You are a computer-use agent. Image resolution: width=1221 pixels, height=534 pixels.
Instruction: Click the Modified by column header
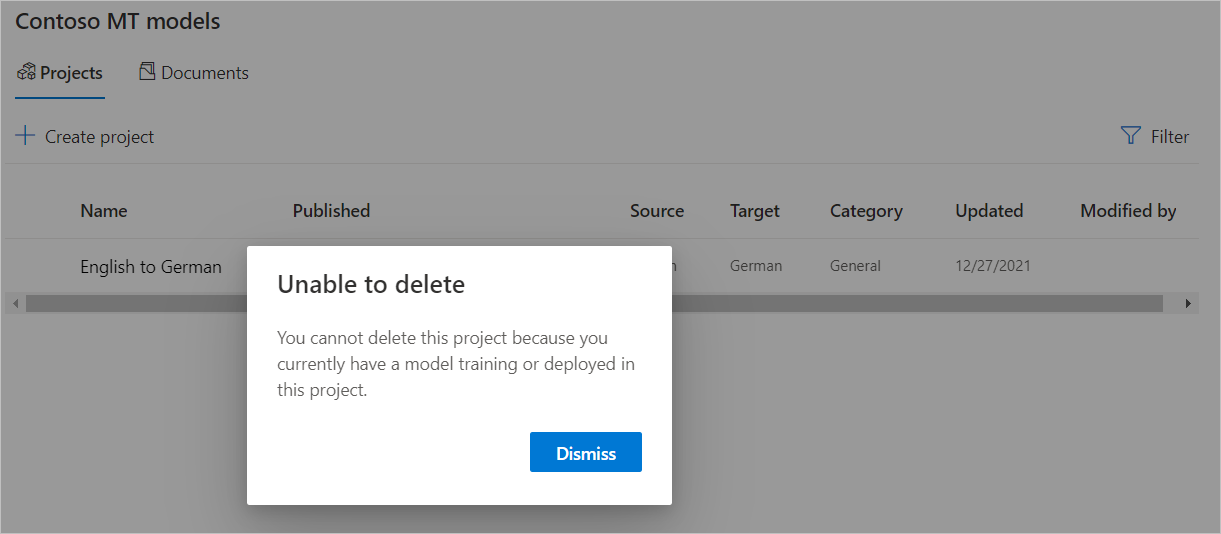point(1128,211)
